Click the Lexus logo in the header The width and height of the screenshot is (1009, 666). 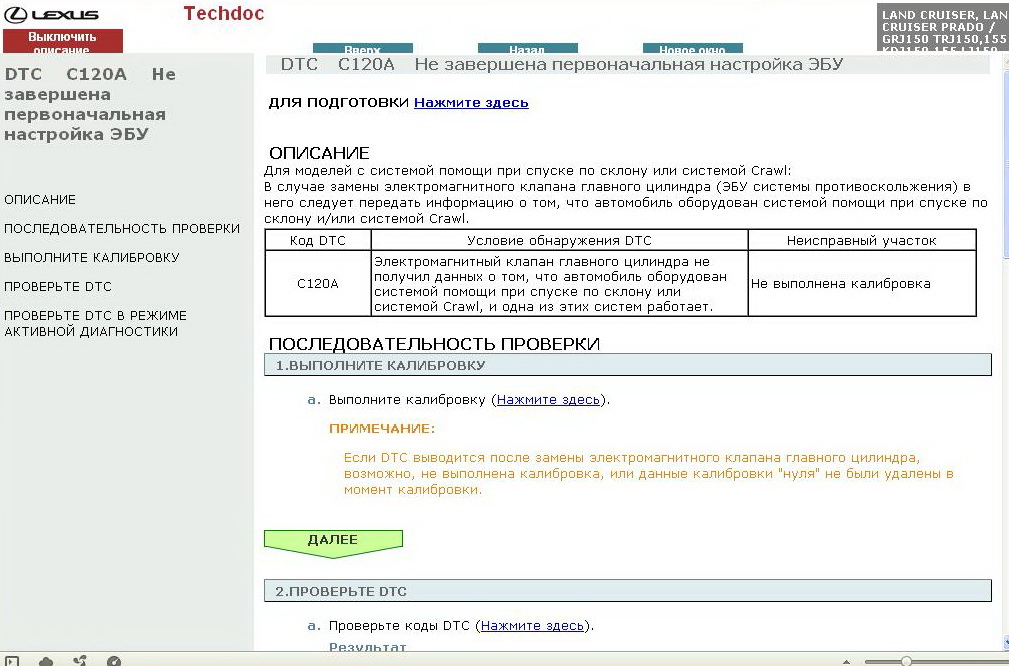click(51, 14)
